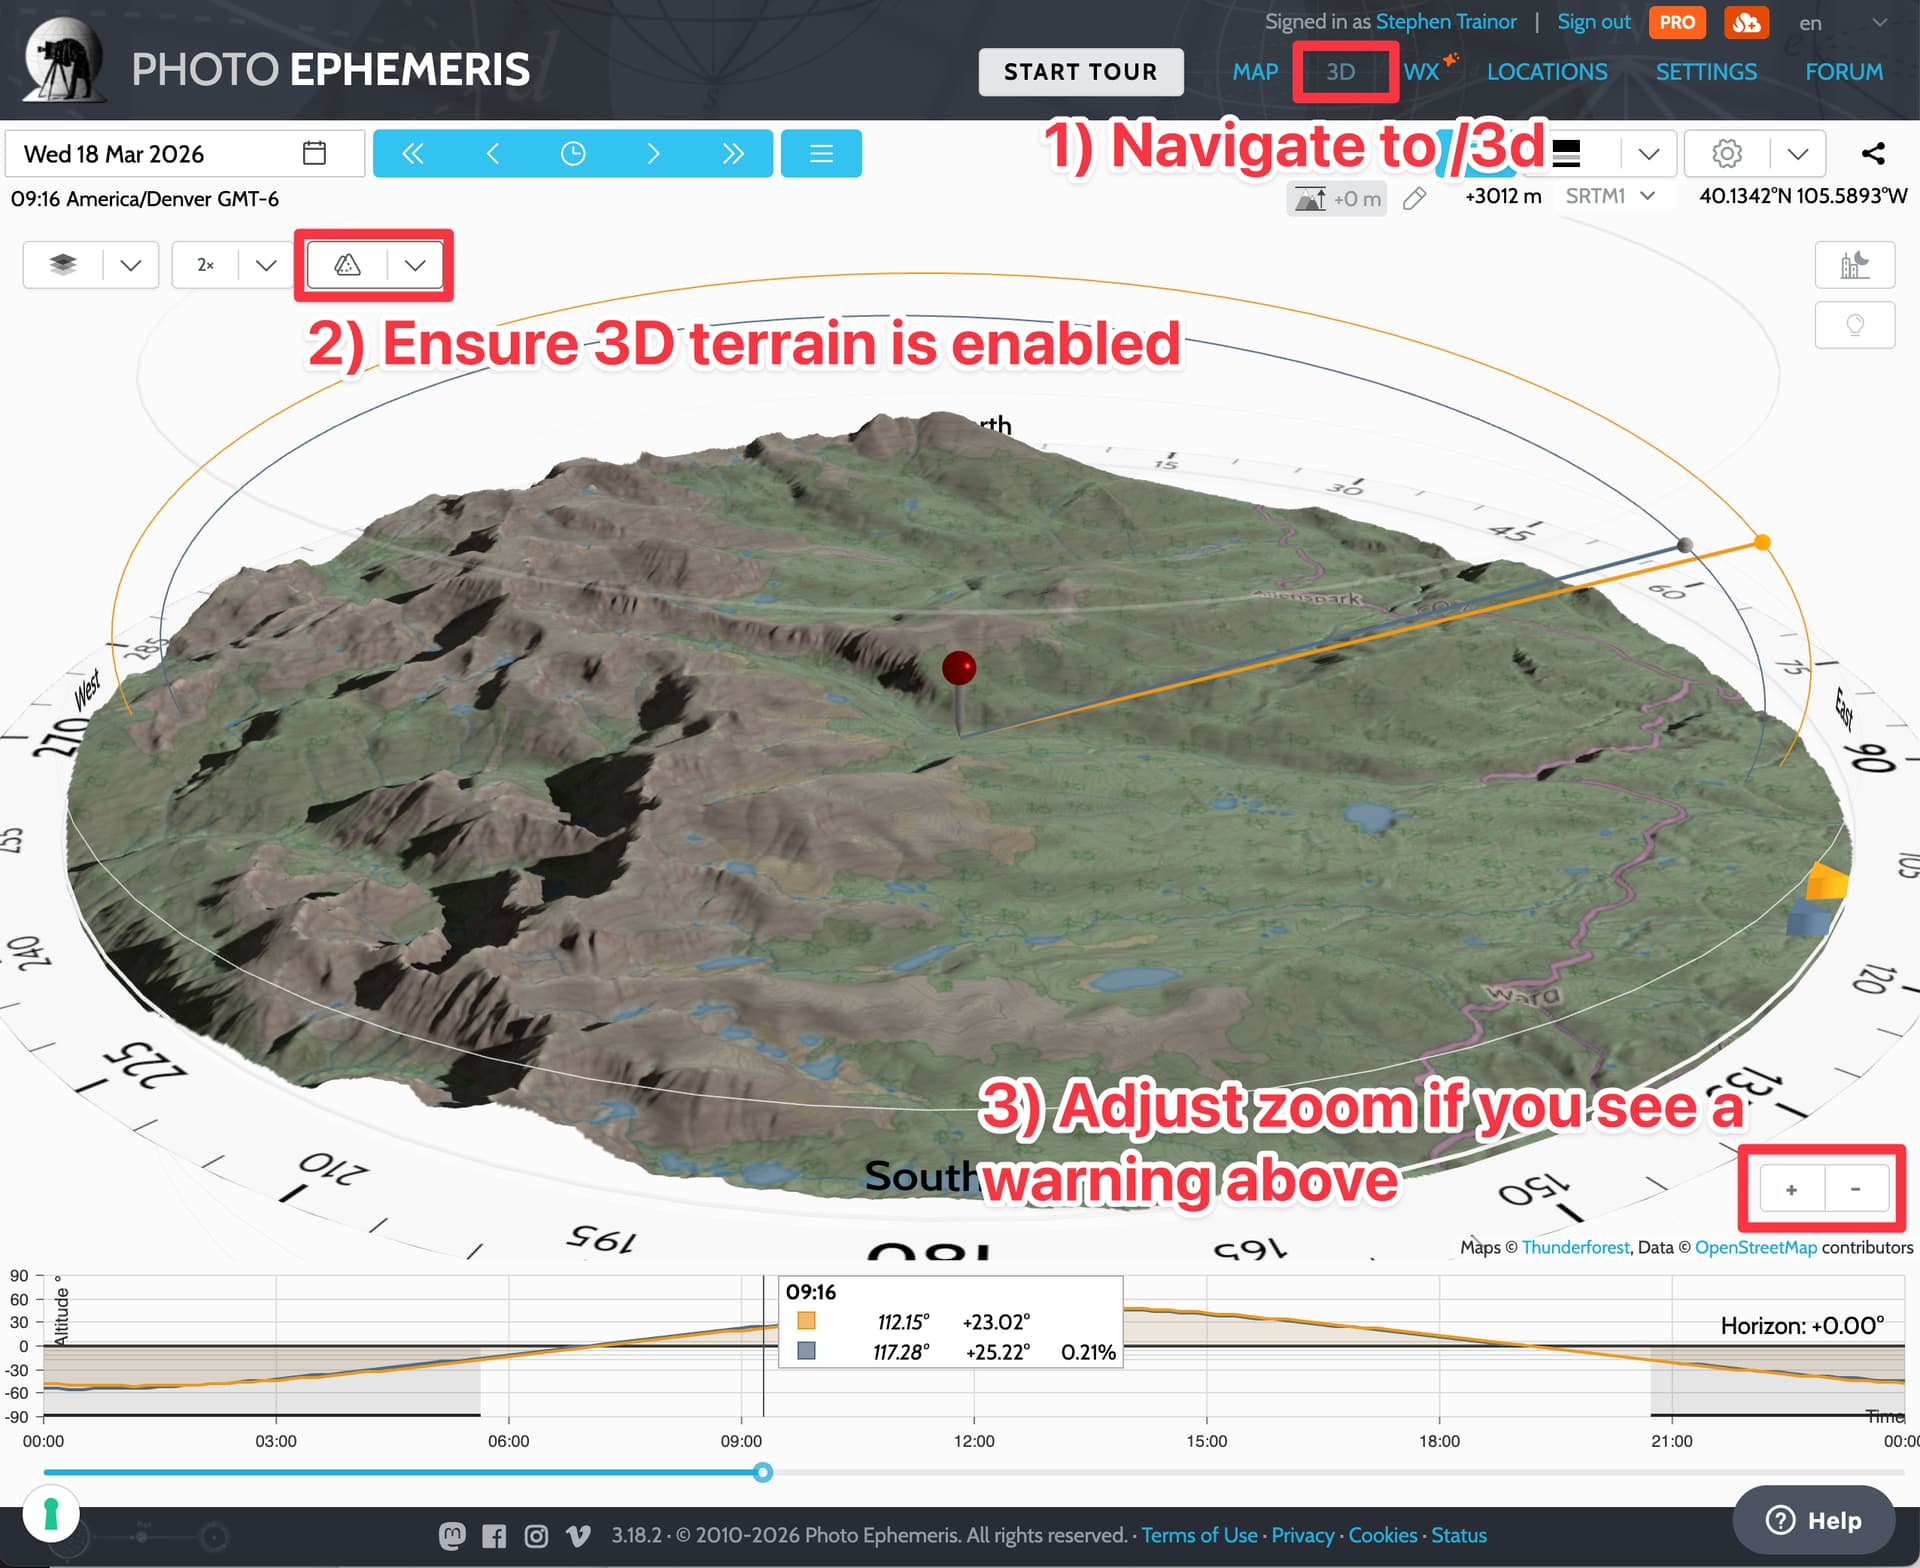
Task: Jump back with double-left chevron
Action: (412, 153)
